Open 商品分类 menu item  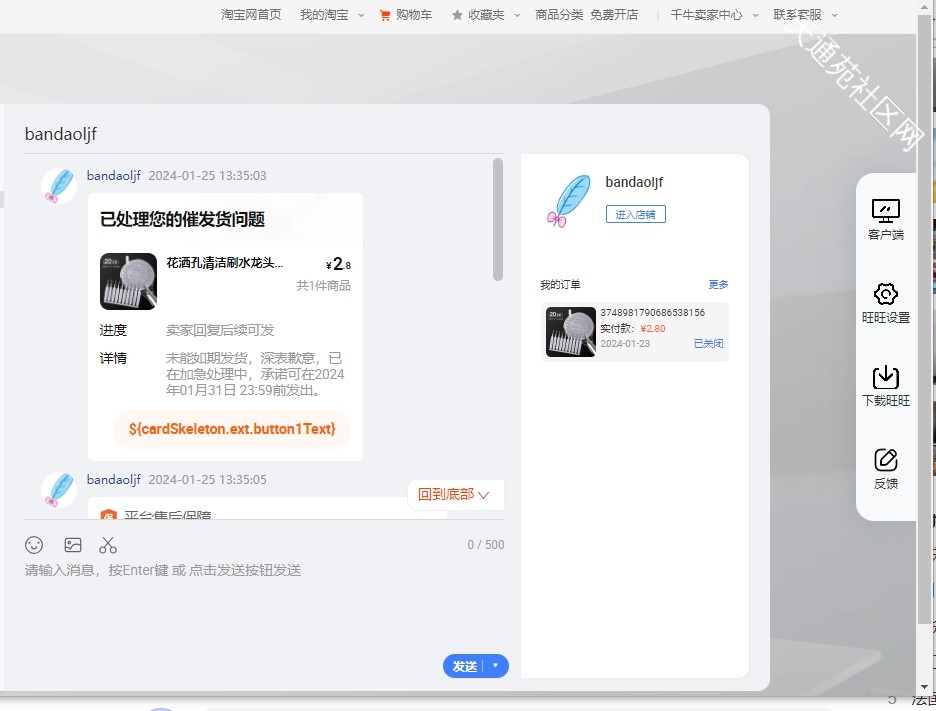pos(559,15)
